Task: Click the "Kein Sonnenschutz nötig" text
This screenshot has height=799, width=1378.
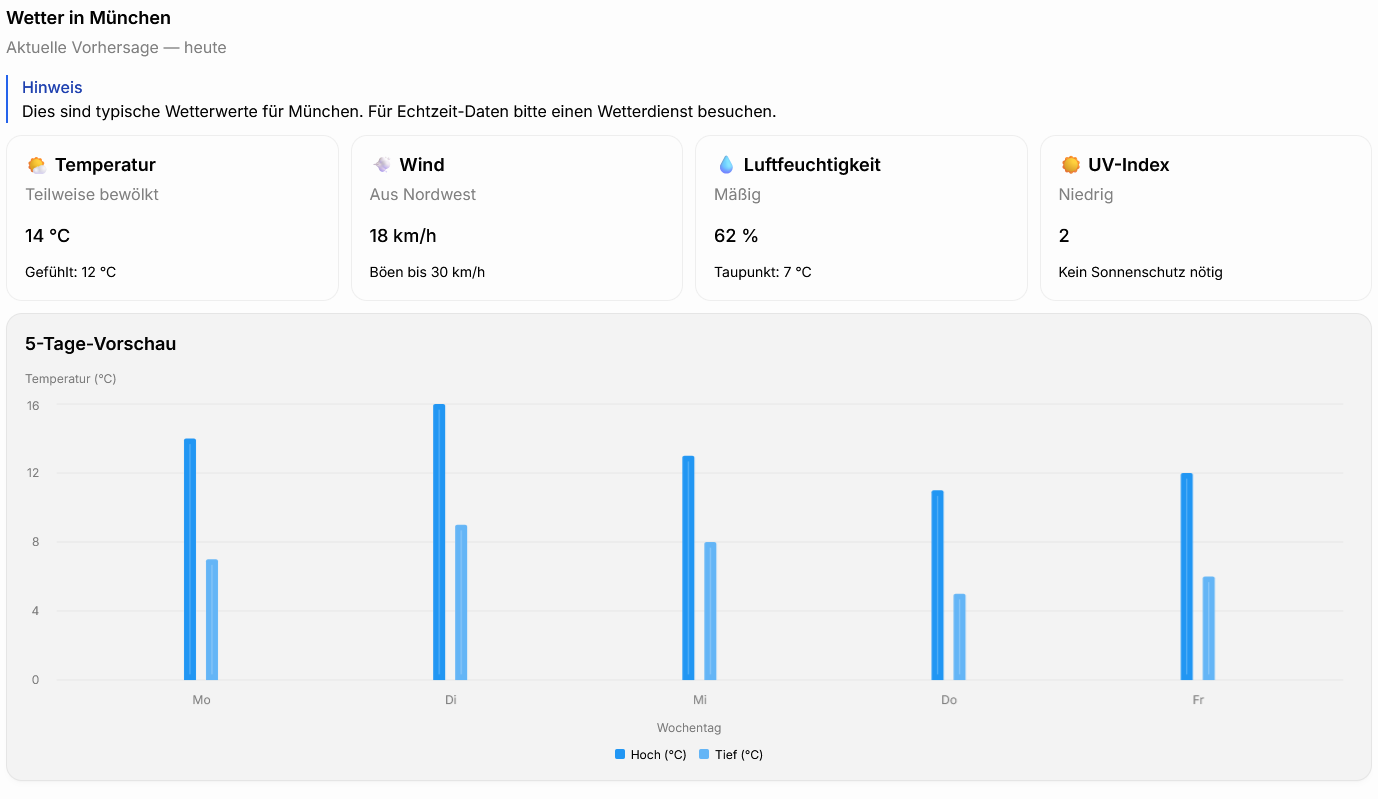Action: point(1141,272)
